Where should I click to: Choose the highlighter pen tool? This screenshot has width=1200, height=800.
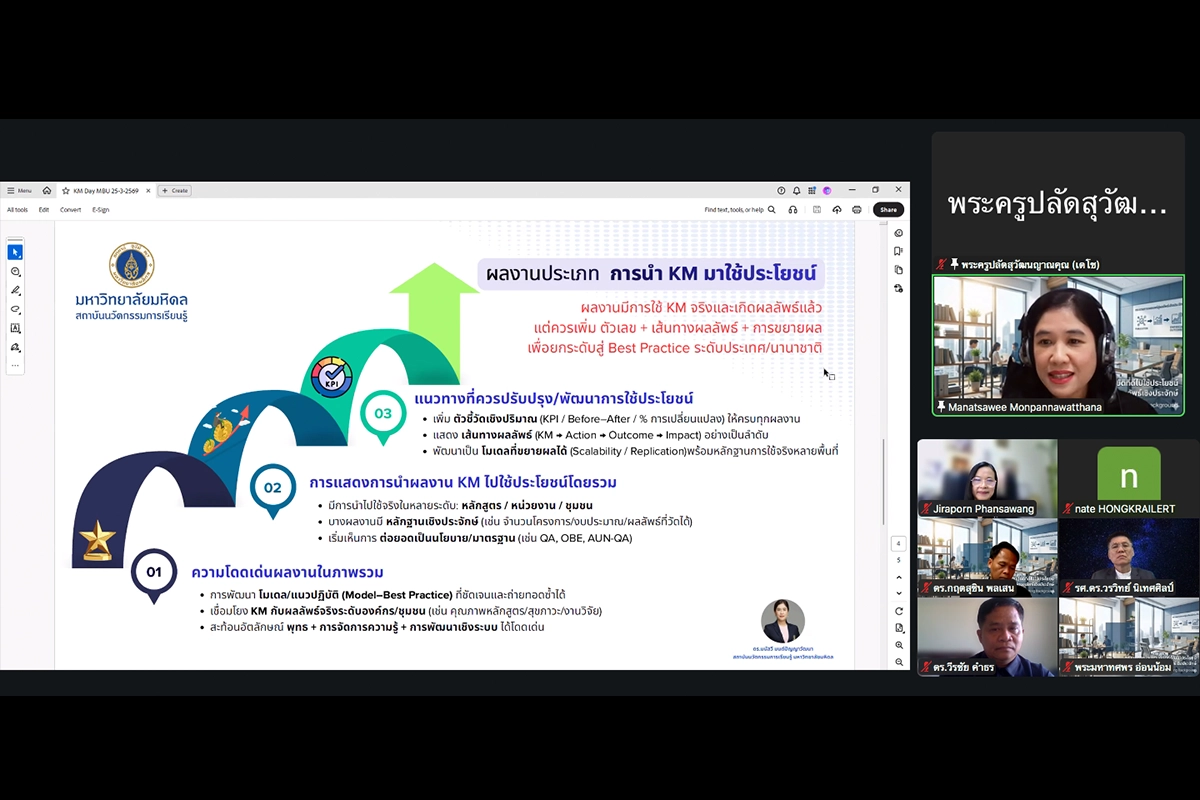tap(15, 290)
